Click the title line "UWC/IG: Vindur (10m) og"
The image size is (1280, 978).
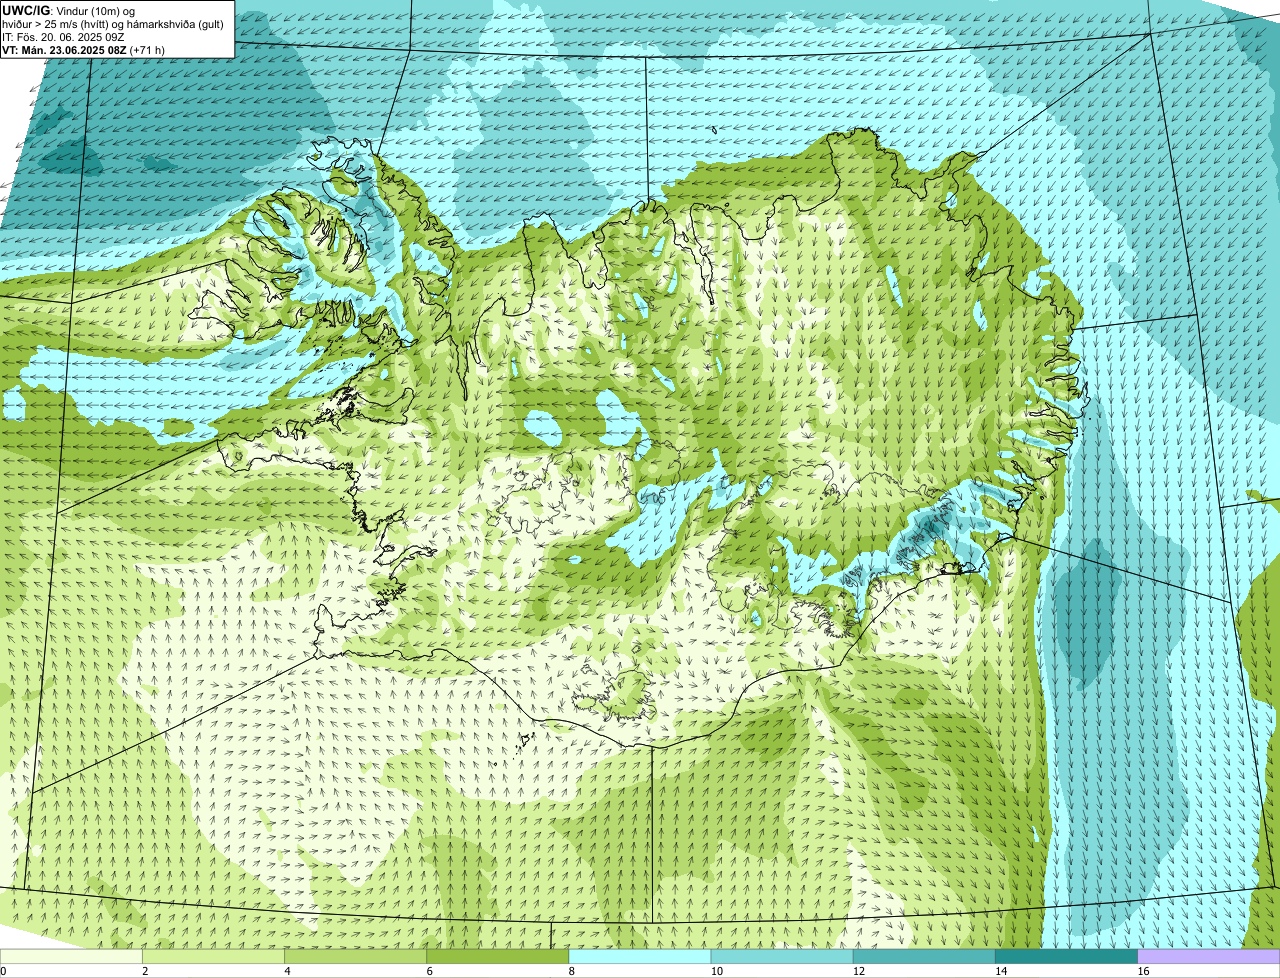click(68, 10)
